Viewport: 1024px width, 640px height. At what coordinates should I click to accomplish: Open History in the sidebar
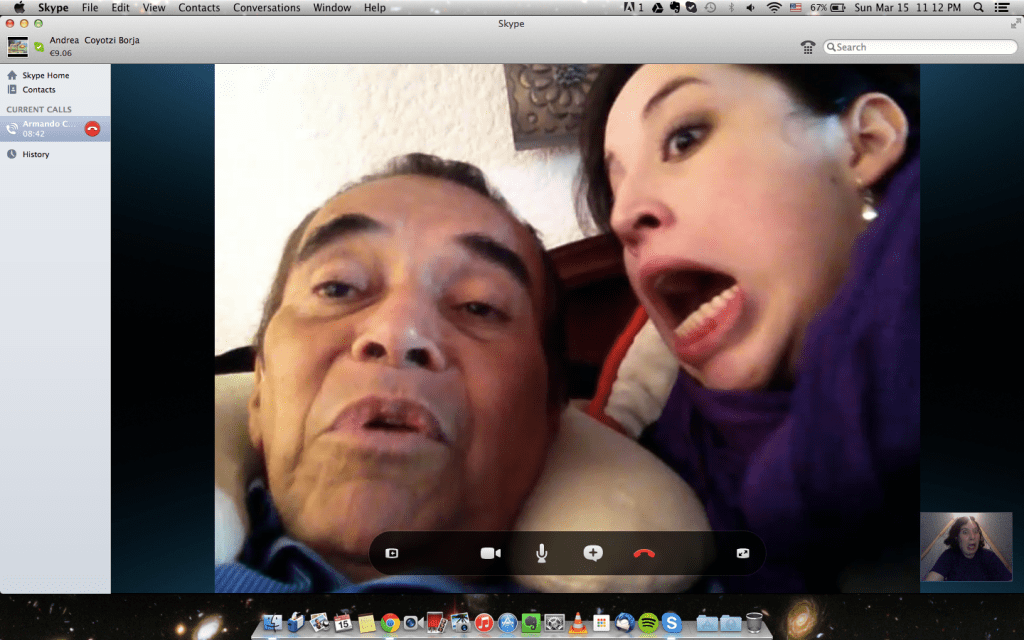pyautogui.click(x=36, y=154)
